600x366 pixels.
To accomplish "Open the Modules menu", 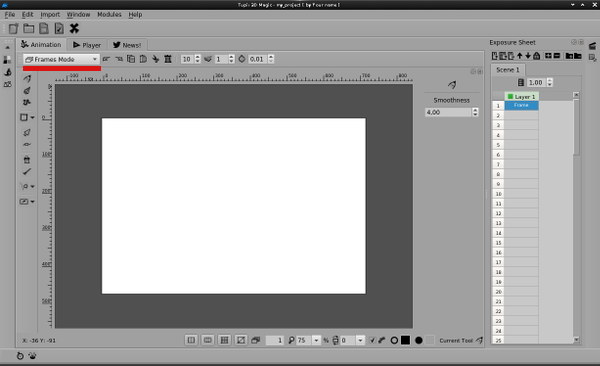I will click(109, 14).
